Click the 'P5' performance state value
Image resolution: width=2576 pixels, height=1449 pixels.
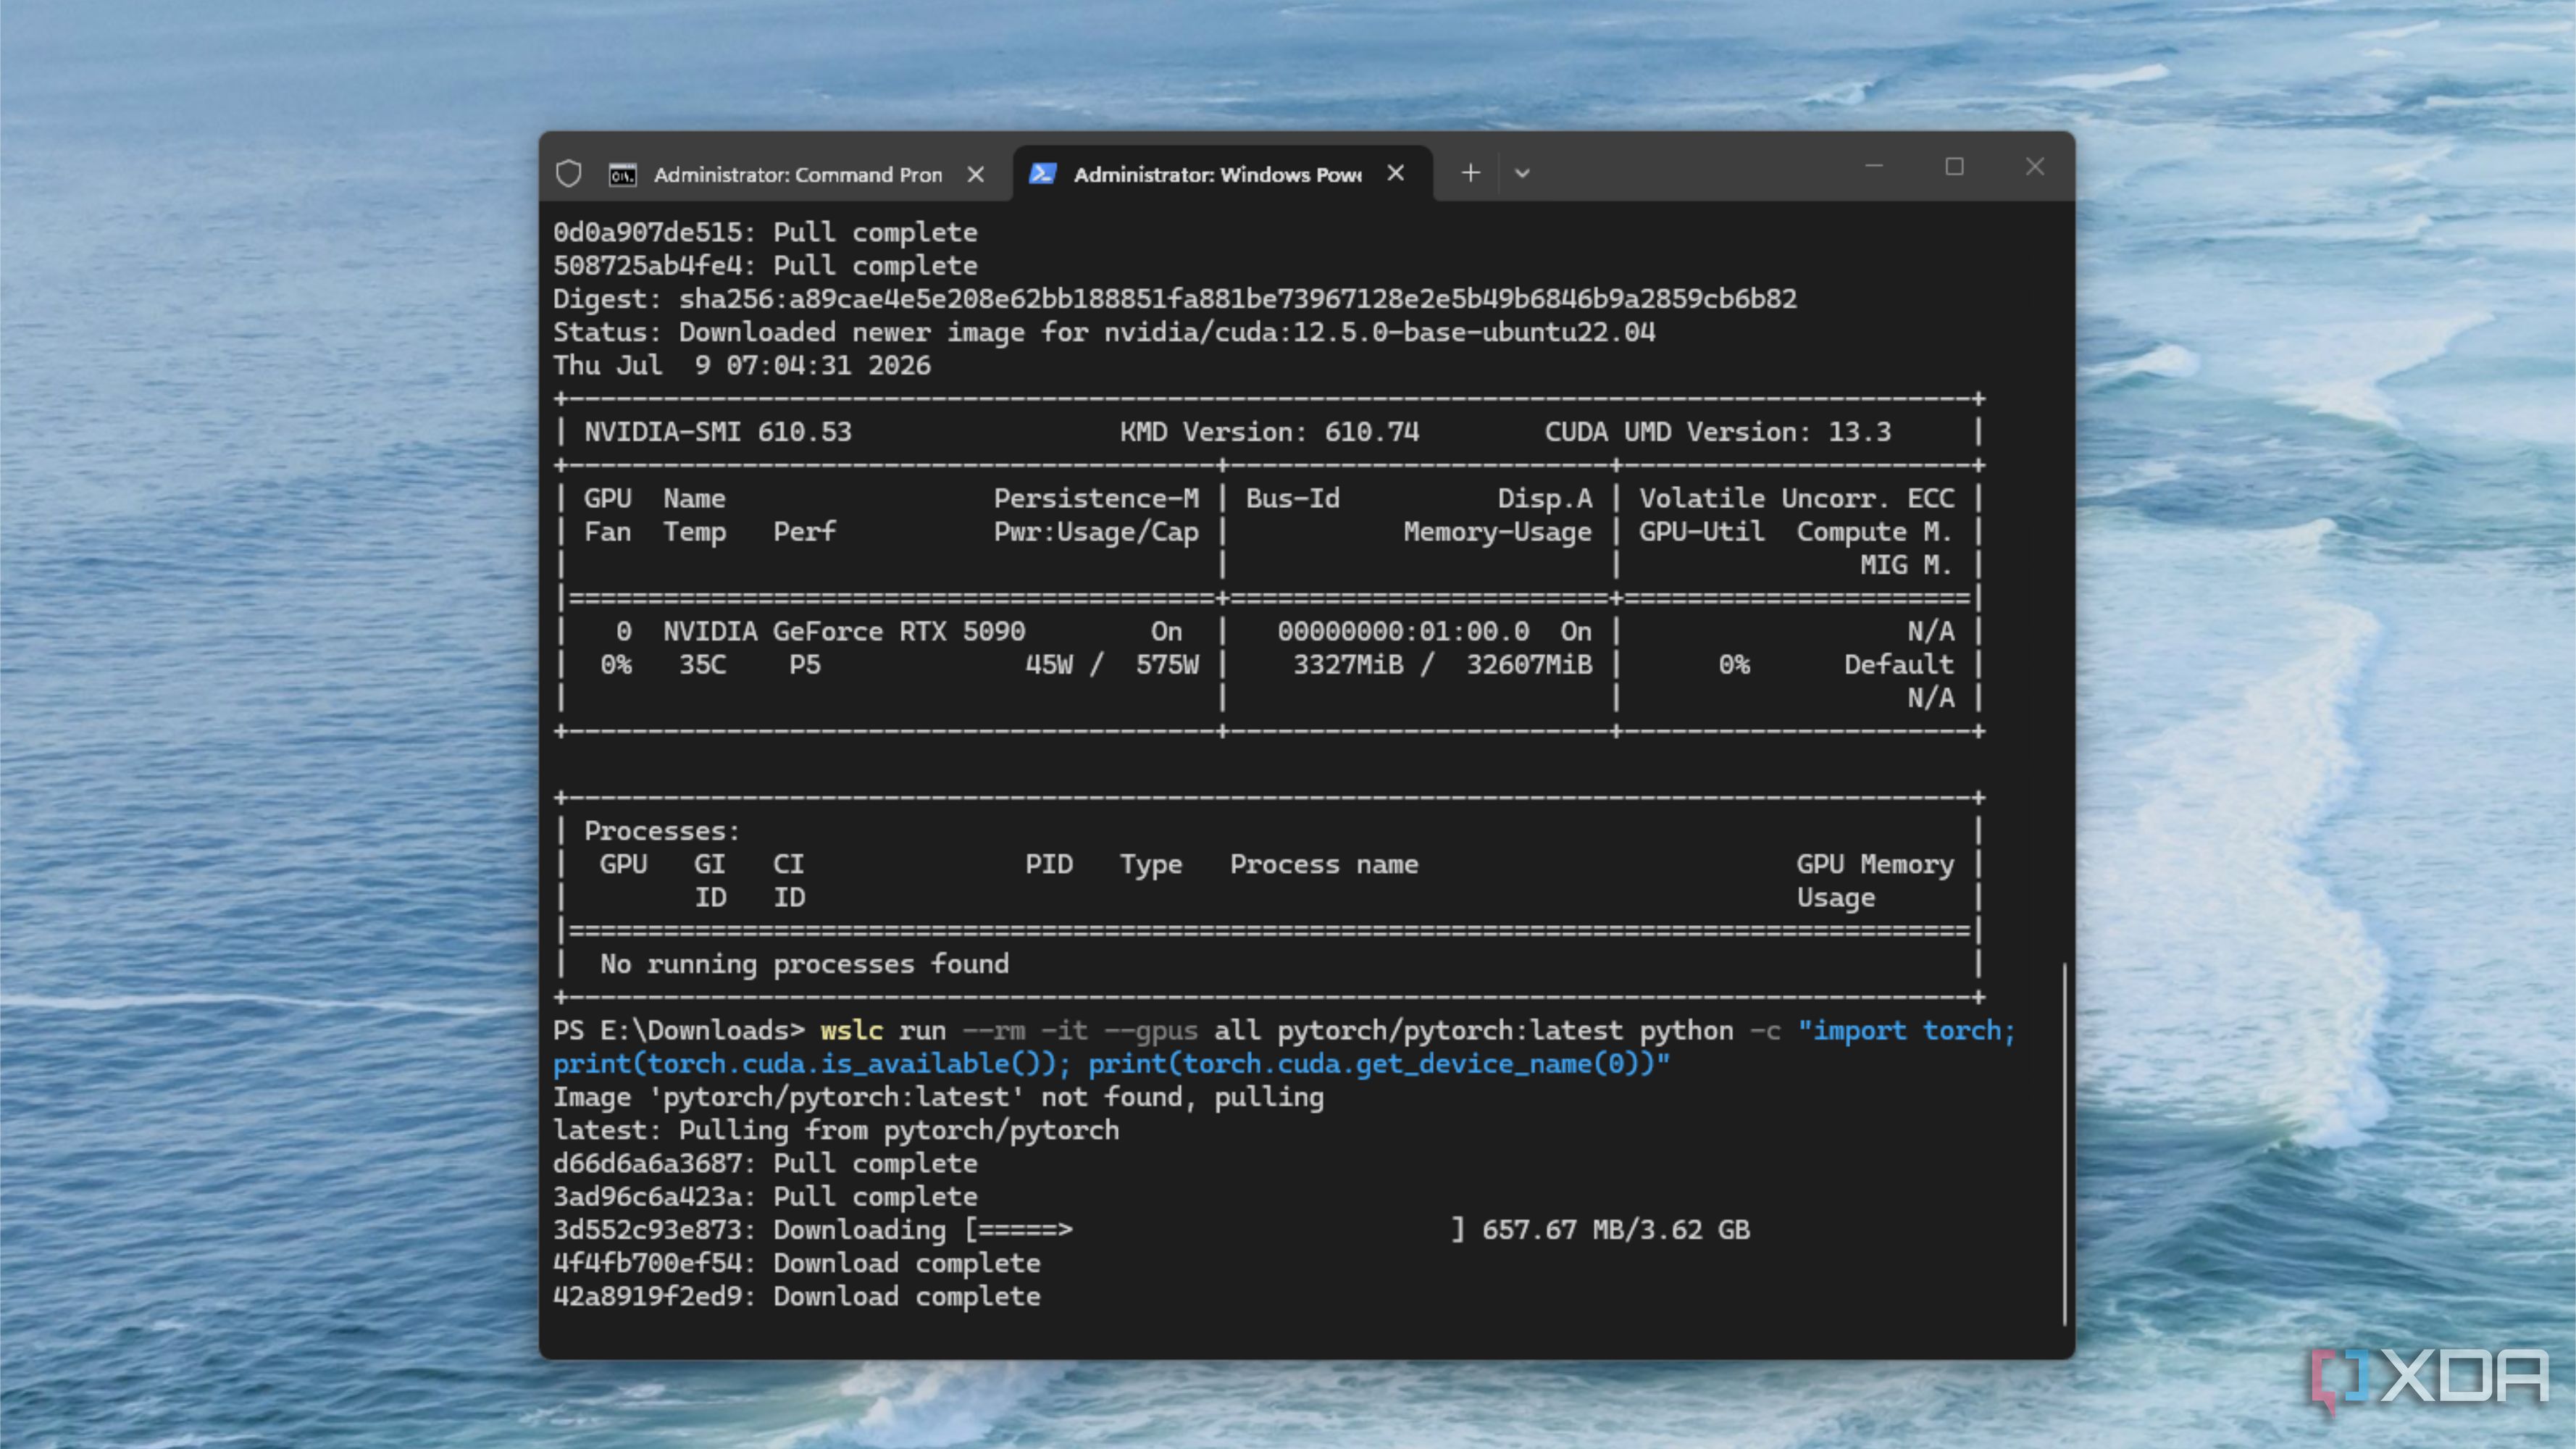(805, 665)
